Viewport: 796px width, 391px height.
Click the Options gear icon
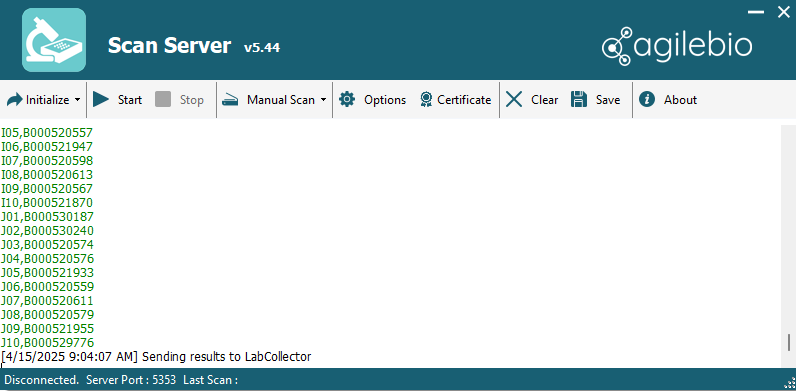(x=347, y=100)
